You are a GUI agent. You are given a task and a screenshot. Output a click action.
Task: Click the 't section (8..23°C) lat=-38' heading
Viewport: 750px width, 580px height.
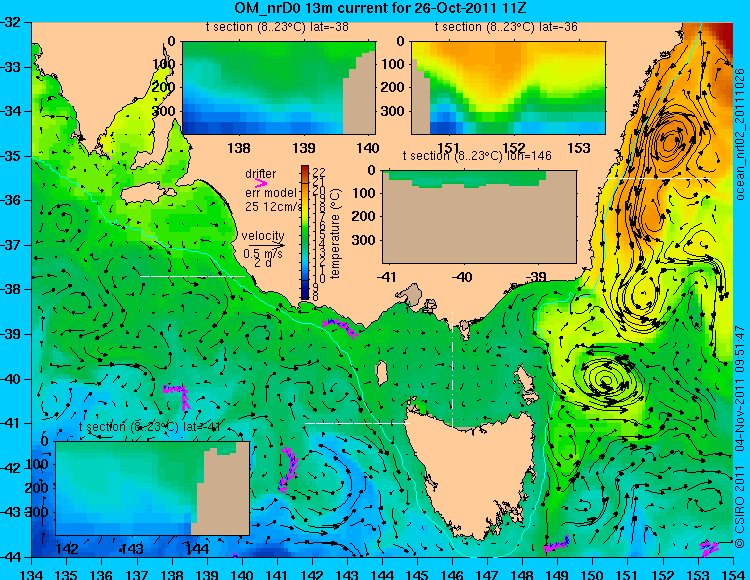(x=277, y=27)
